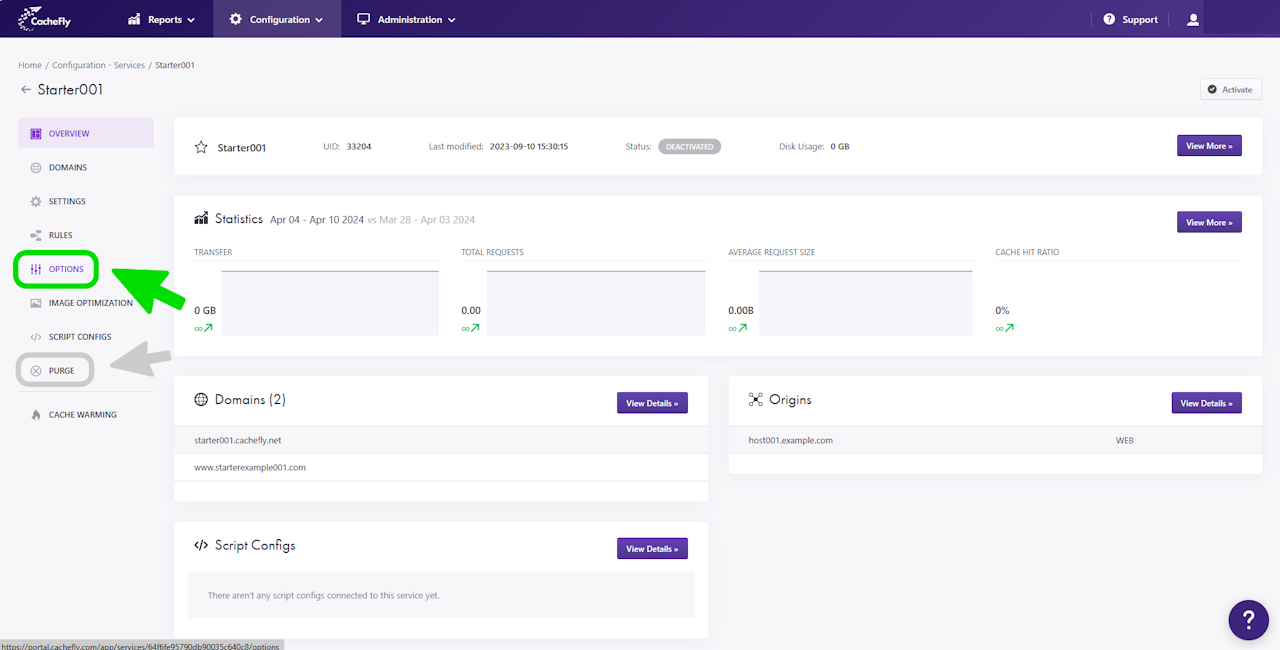This screenshot has width=1280, height=650.
Task: Expand the Administration dropdown menu
Action: (406, 19)
